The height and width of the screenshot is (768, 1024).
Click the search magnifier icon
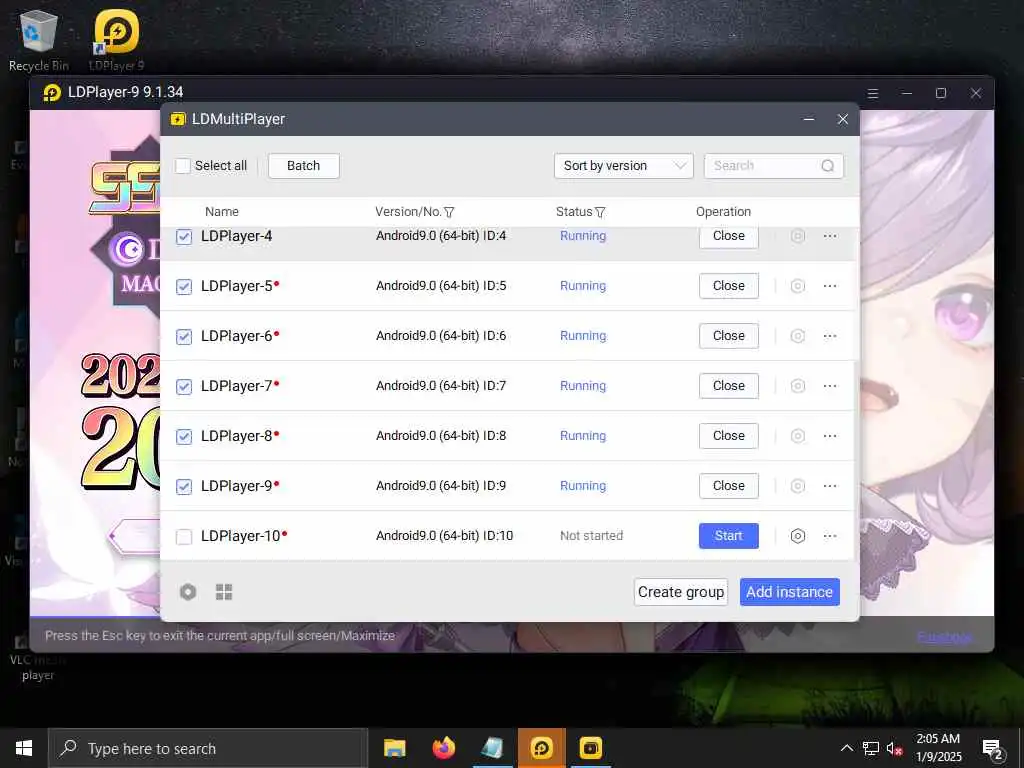[827, 166]
